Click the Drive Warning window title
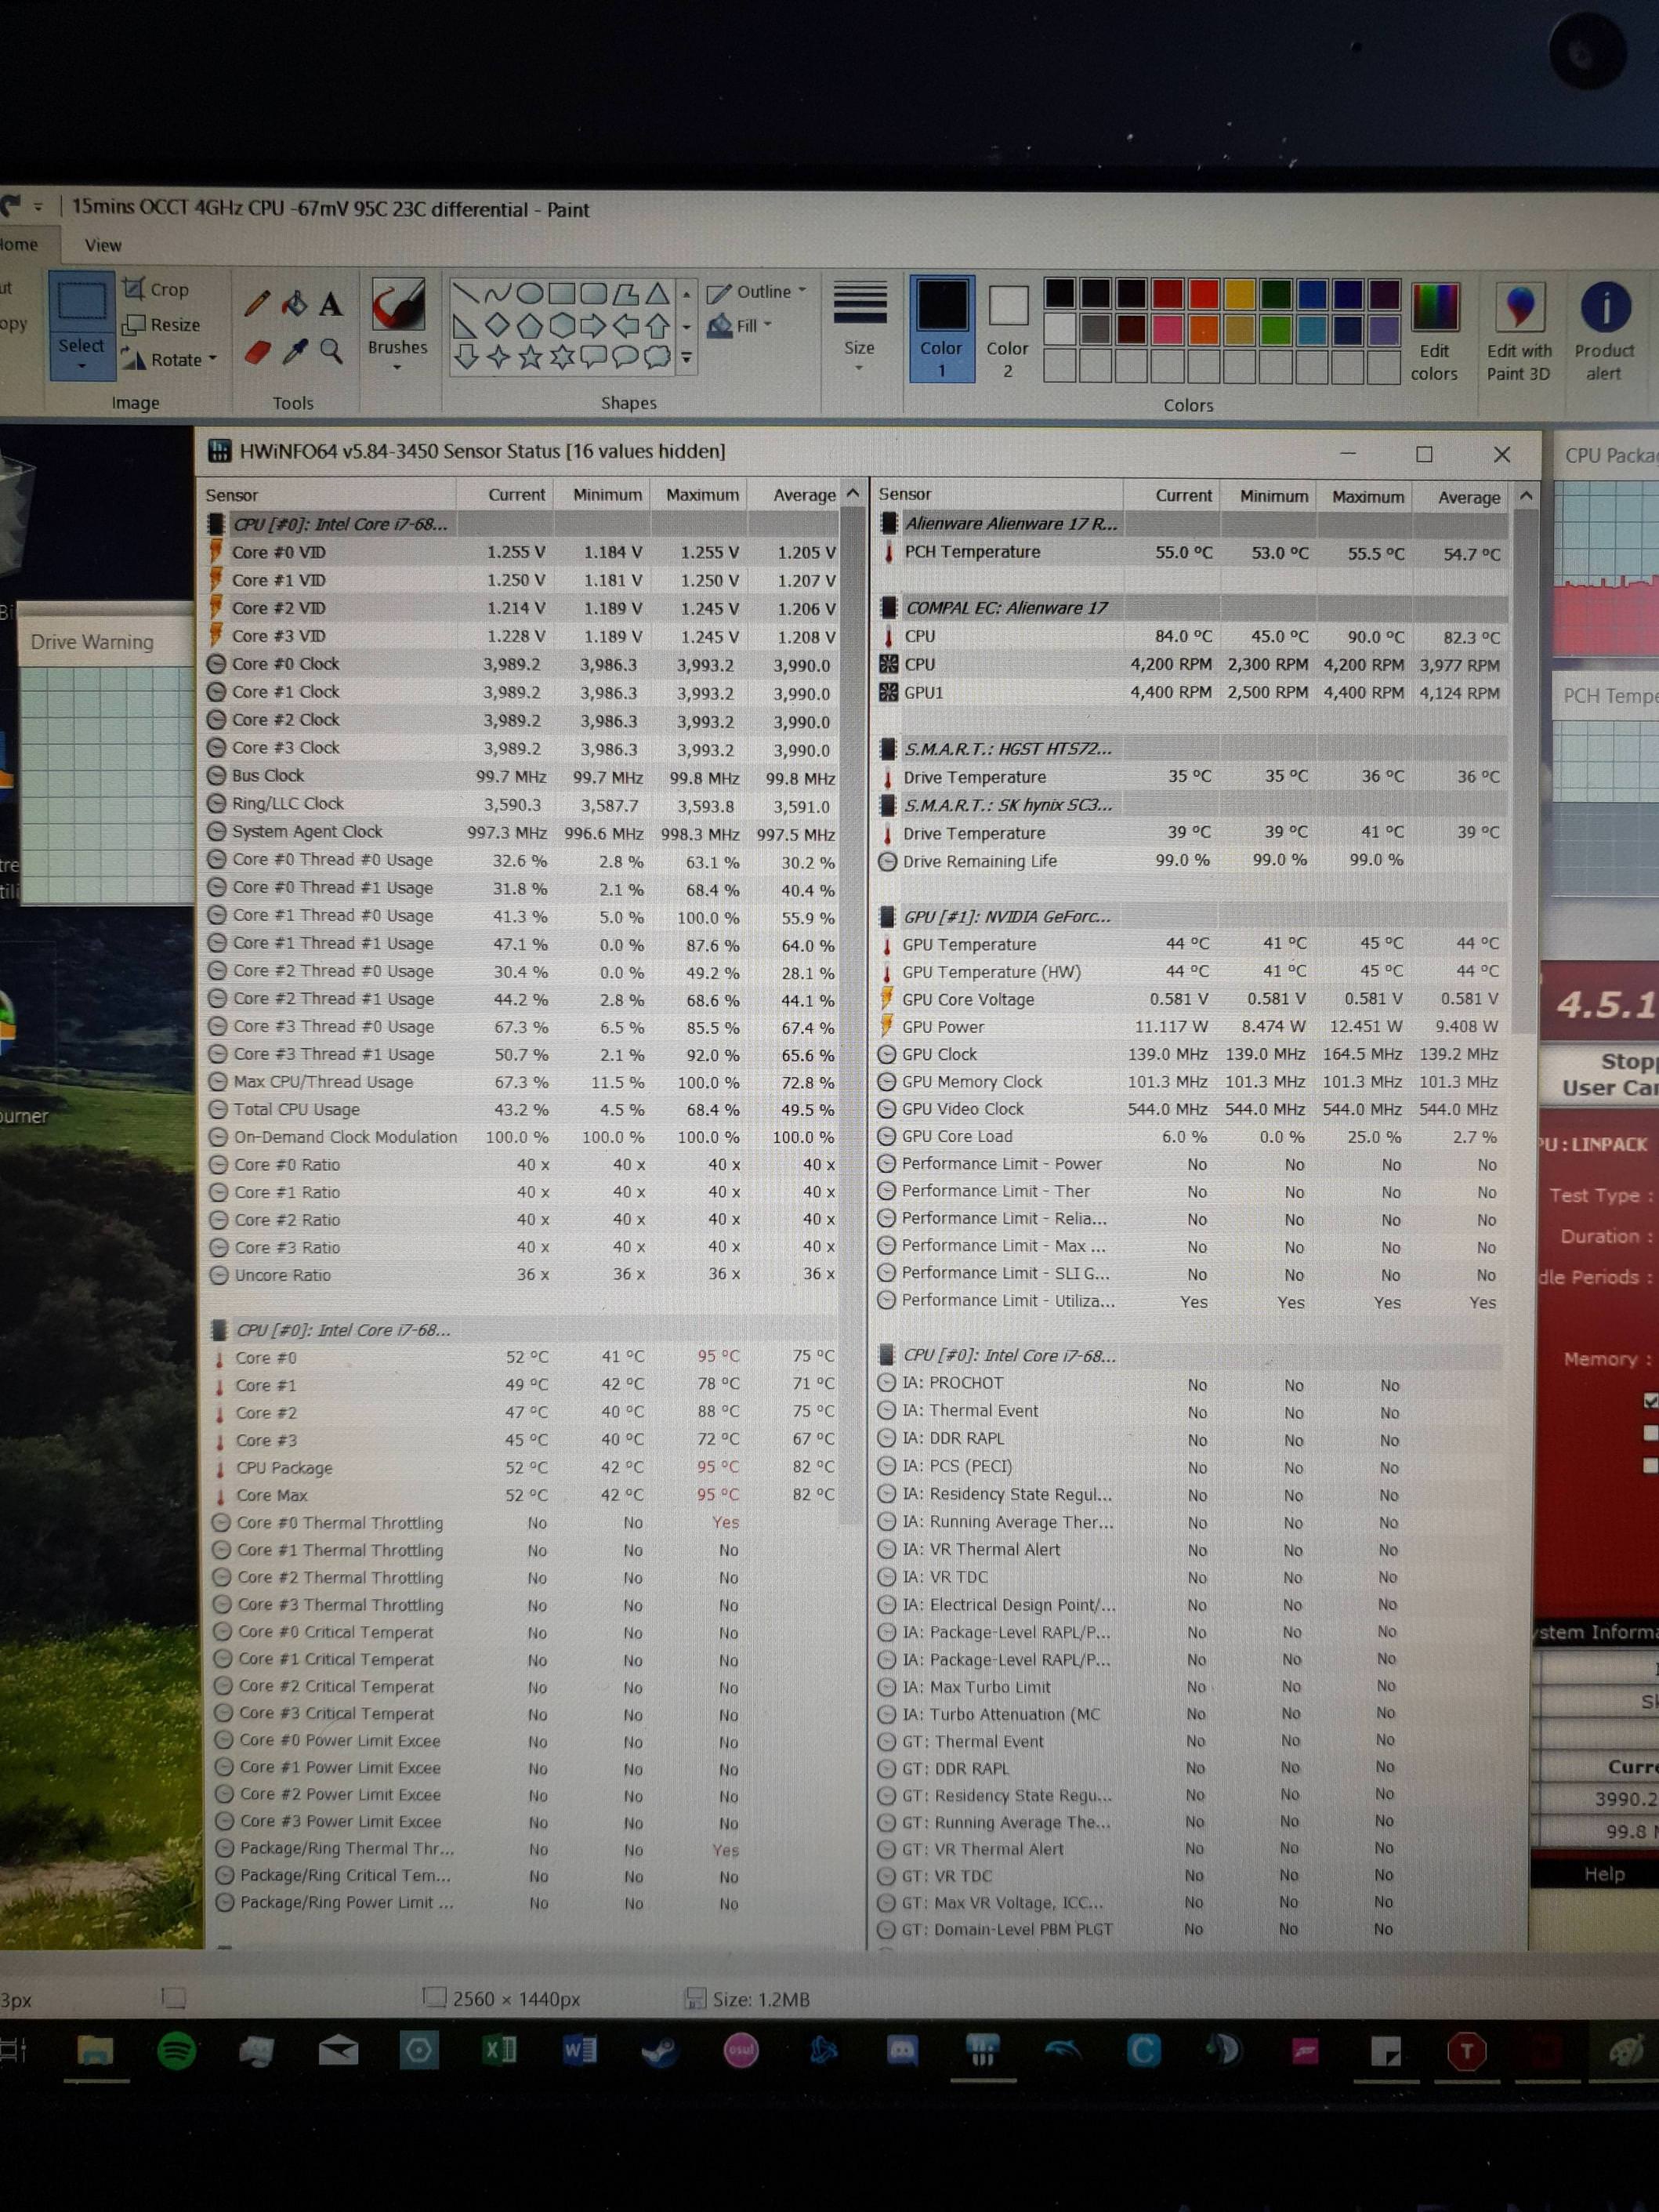Screen dimensions: 1659x2212 [92, 642]
